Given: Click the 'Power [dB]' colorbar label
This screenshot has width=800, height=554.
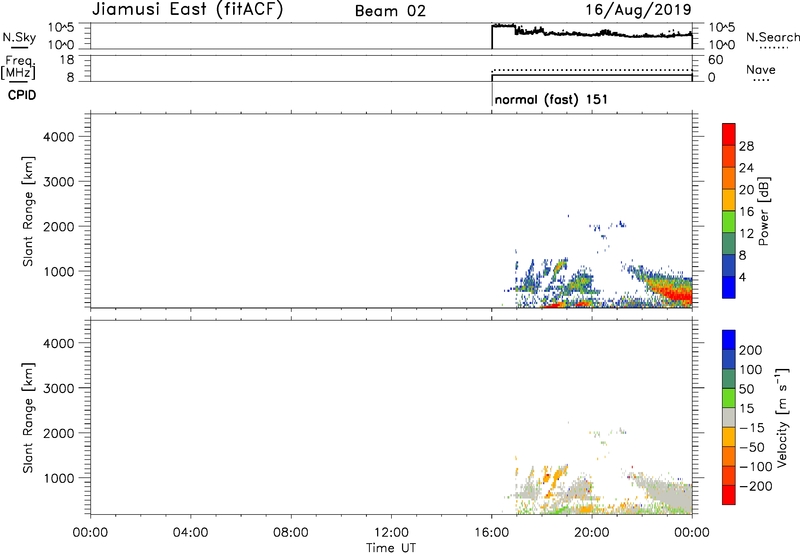Looking at the screenshot, I should coord(763,211).
